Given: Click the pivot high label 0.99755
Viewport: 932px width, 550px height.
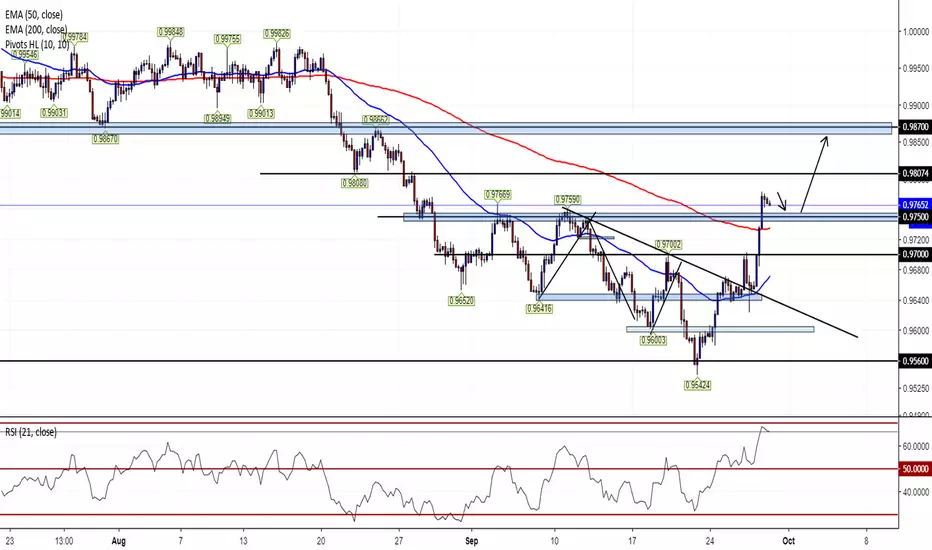Looking at the screenshot, I should click(228, 39).
